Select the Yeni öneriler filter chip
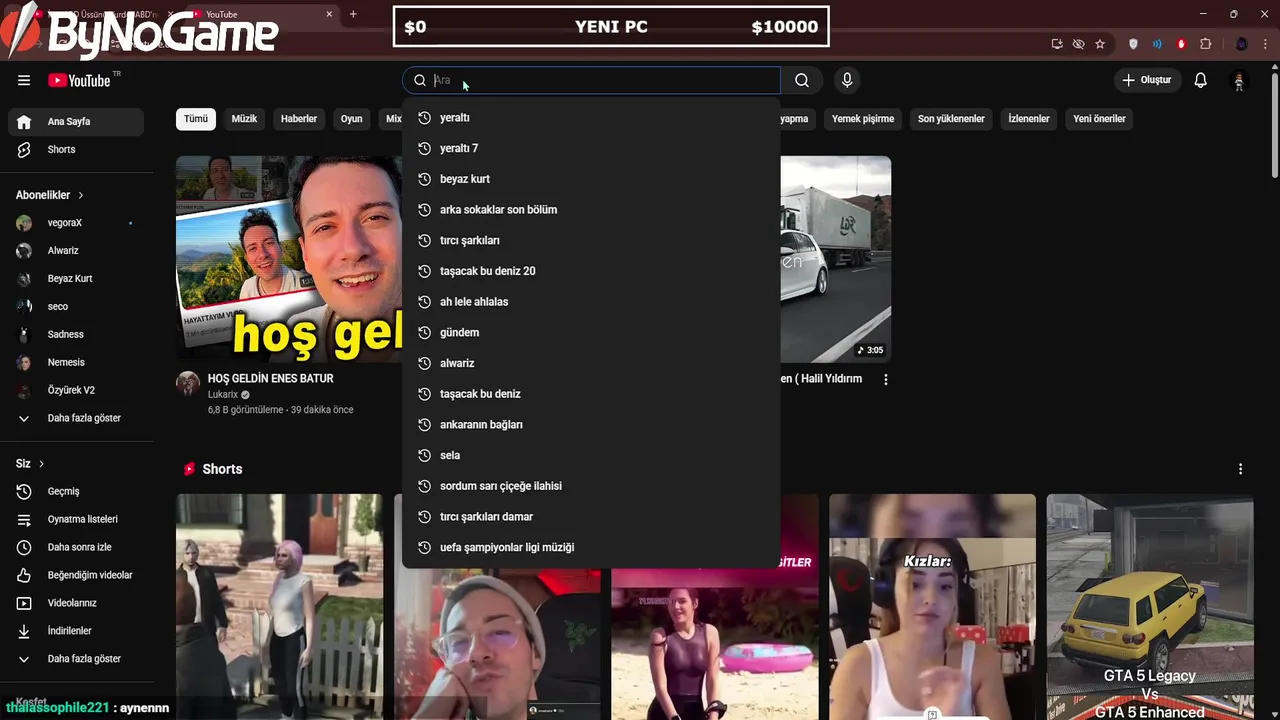Image resolution: width=1280 pixels, height=720 pixels. [1099, 119]
